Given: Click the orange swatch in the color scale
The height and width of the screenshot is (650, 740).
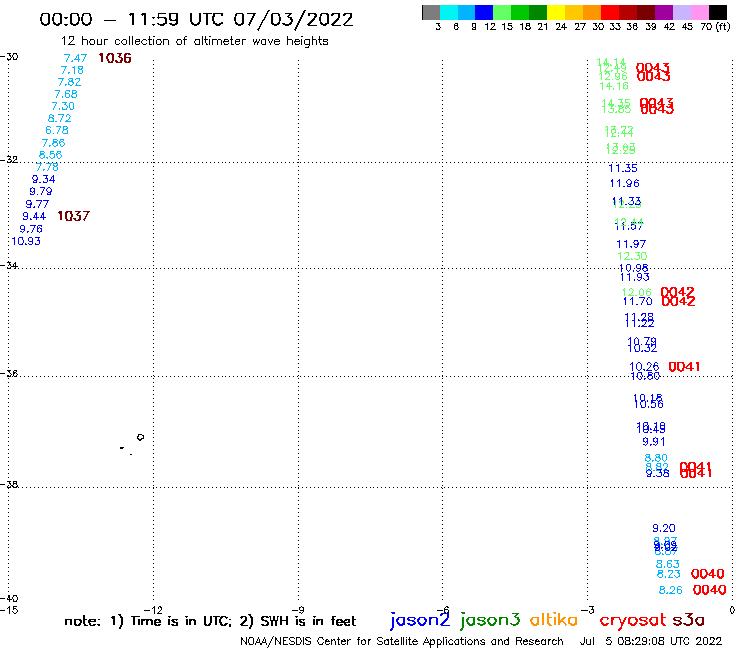Looking at the screenshot, I should point(592,12).
